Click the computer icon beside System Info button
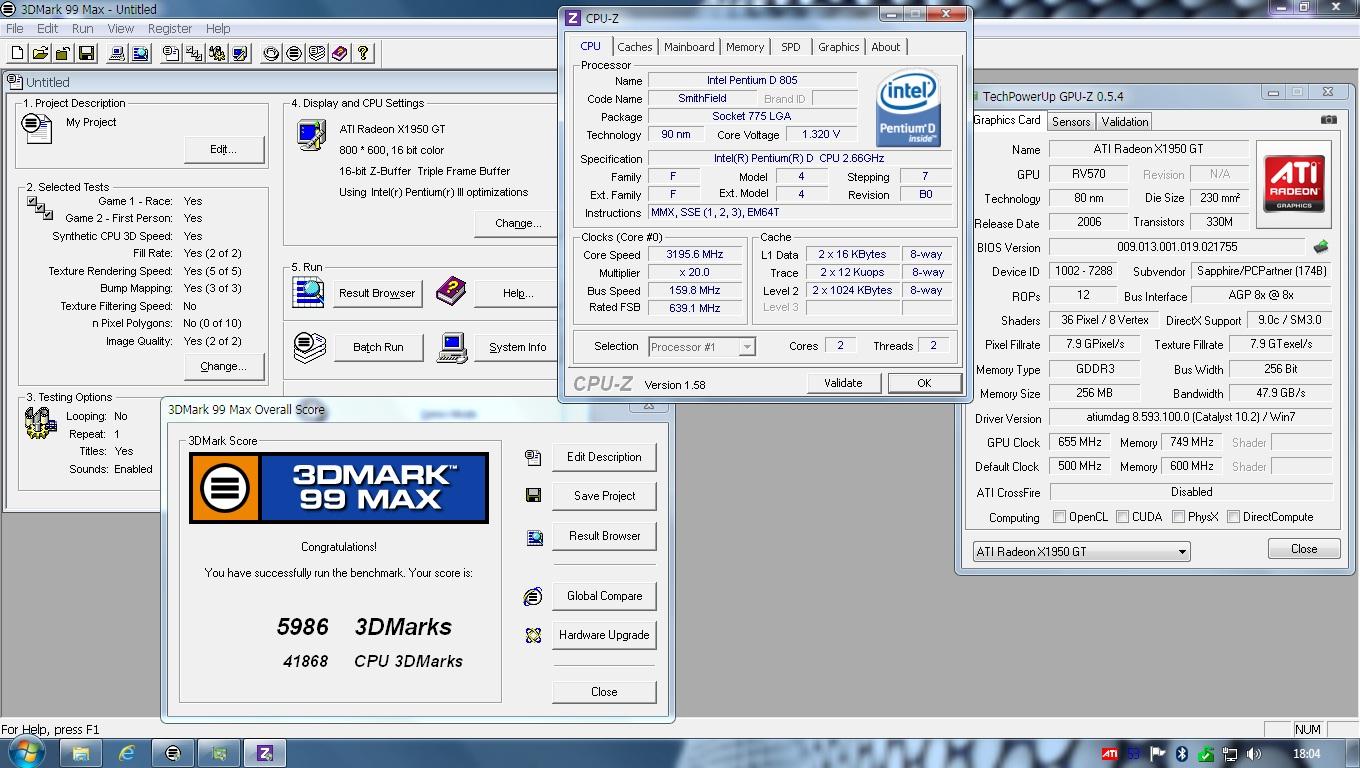This screenshot has height=768, width=1360. coord(452,347)
